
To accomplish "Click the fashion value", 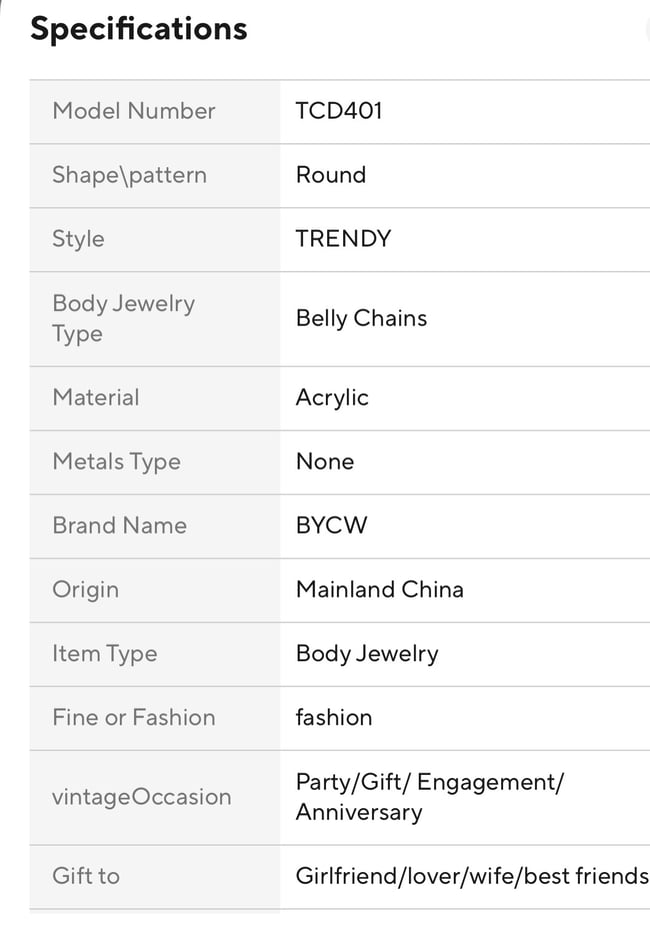I will (334, 717).
